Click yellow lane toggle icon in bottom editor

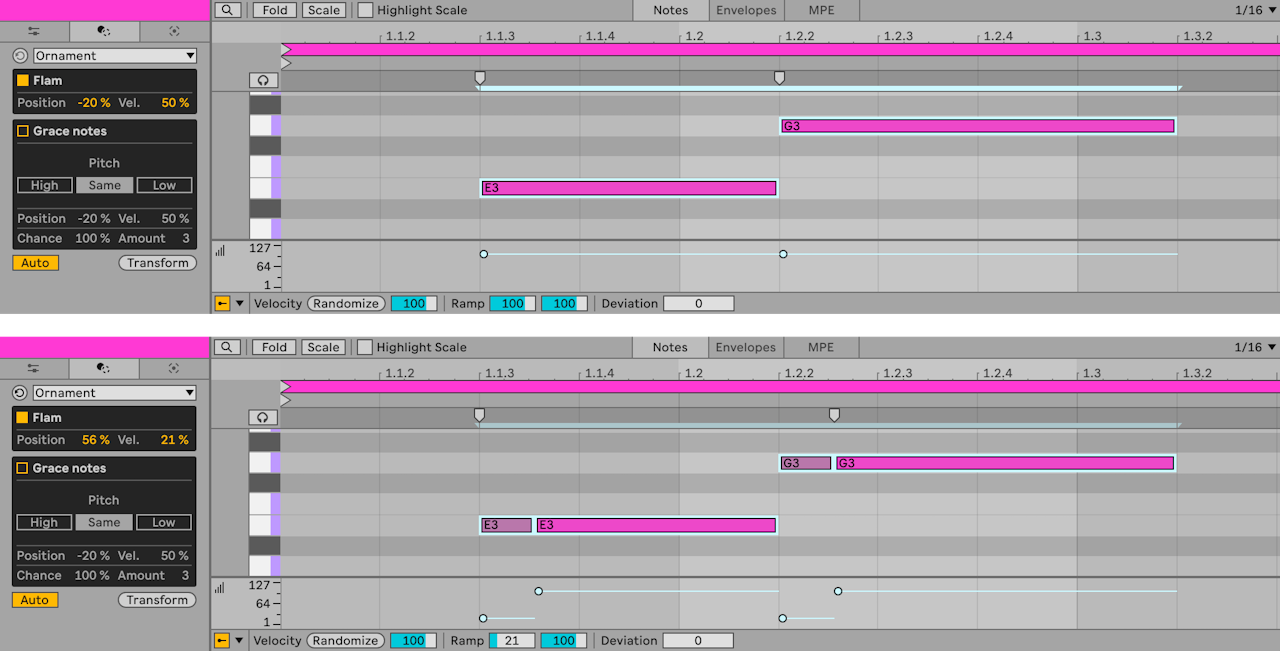pos(222,640)
